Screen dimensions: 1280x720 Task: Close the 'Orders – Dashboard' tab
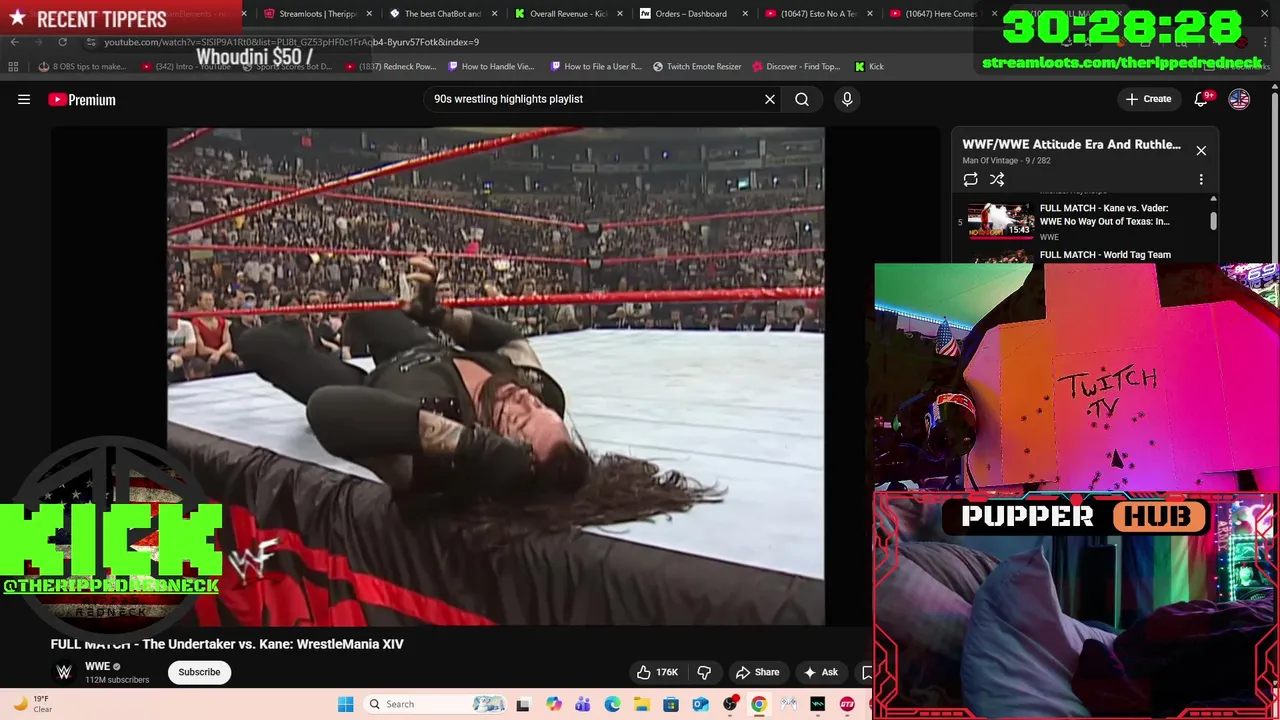745,14
